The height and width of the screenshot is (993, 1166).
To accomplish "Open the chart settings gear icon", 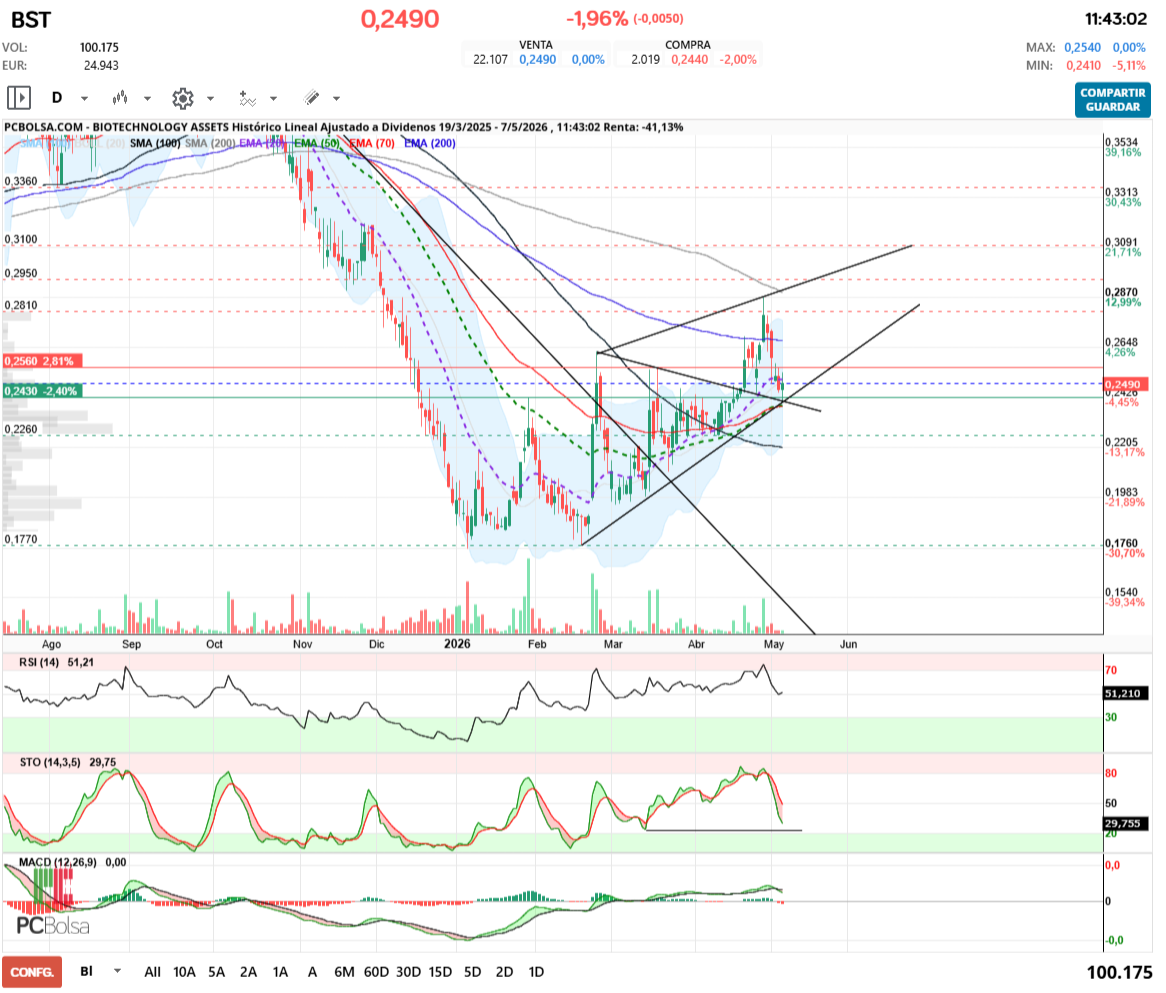I will pos(183,98).
